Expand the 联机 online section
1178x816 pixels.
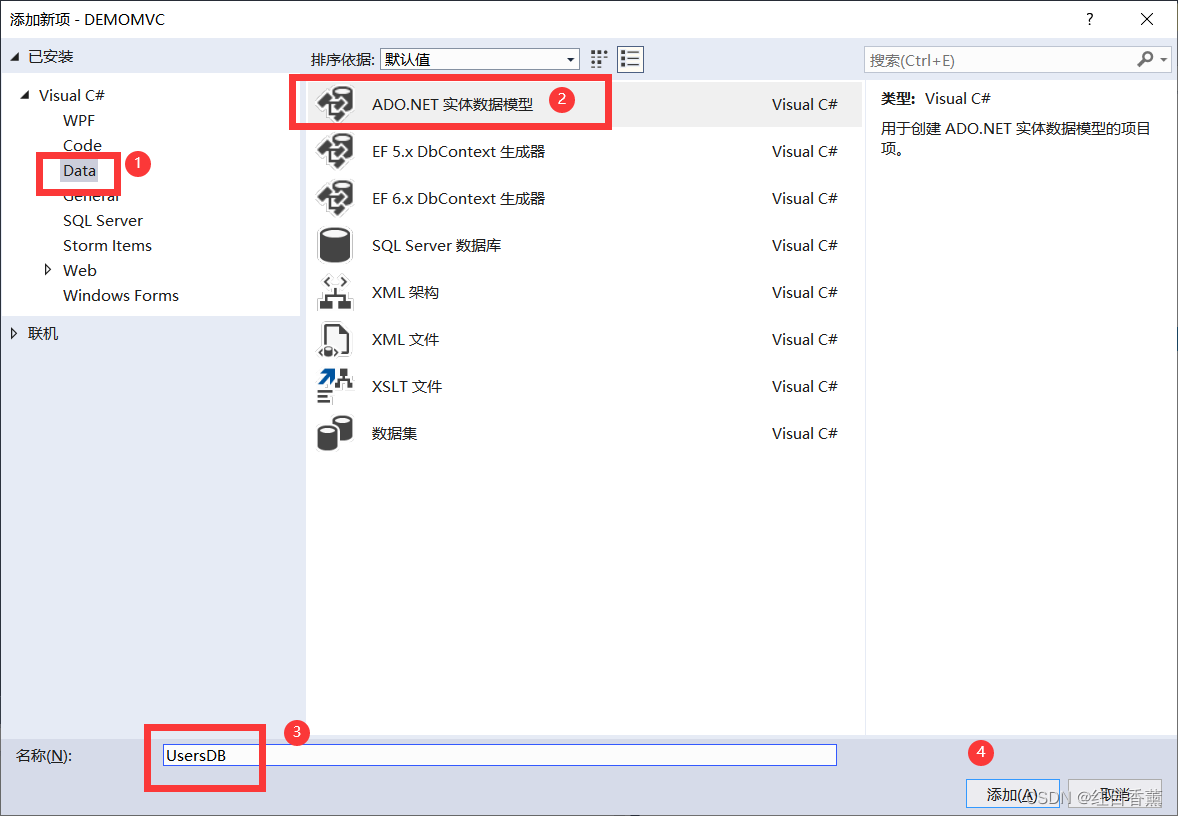coord(14,333)
